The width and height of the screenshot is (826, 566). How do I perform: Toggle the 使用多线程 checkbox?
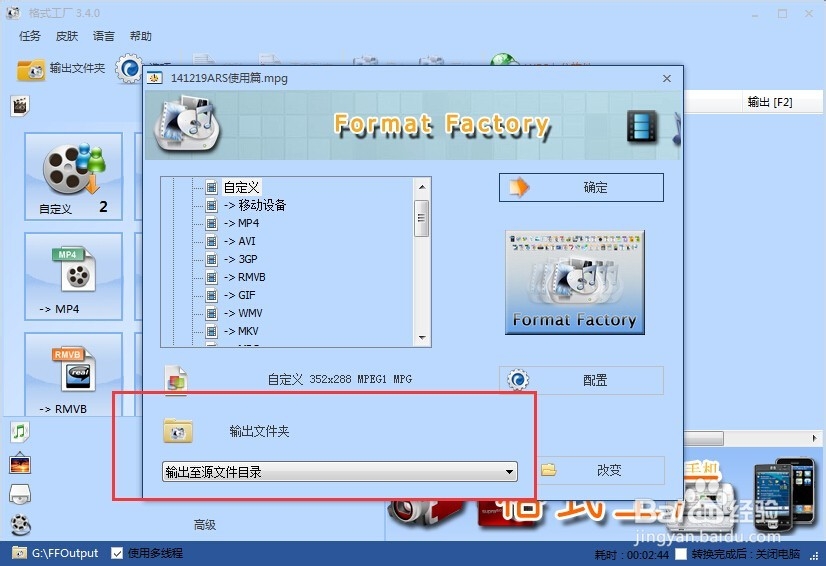pos(117,553)
